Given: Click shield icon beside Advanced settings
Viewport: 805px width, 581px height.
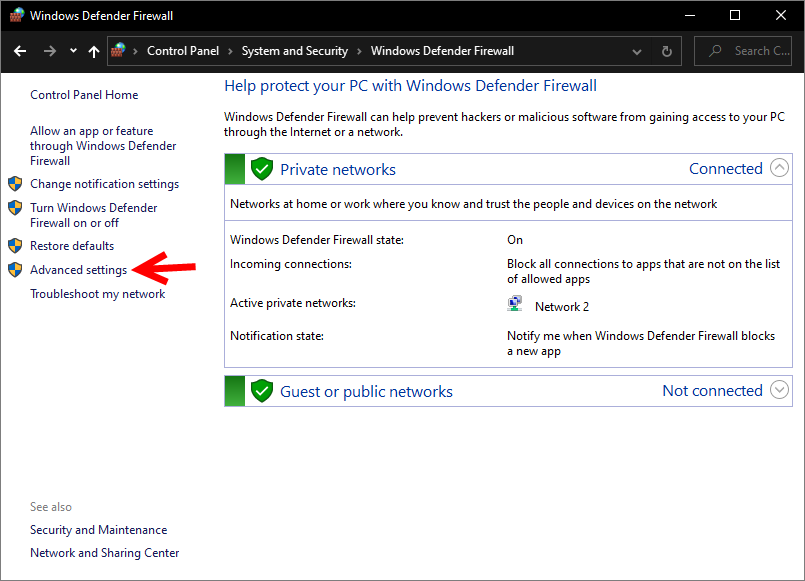Looking at the screenshot, I should coord(15,269).
